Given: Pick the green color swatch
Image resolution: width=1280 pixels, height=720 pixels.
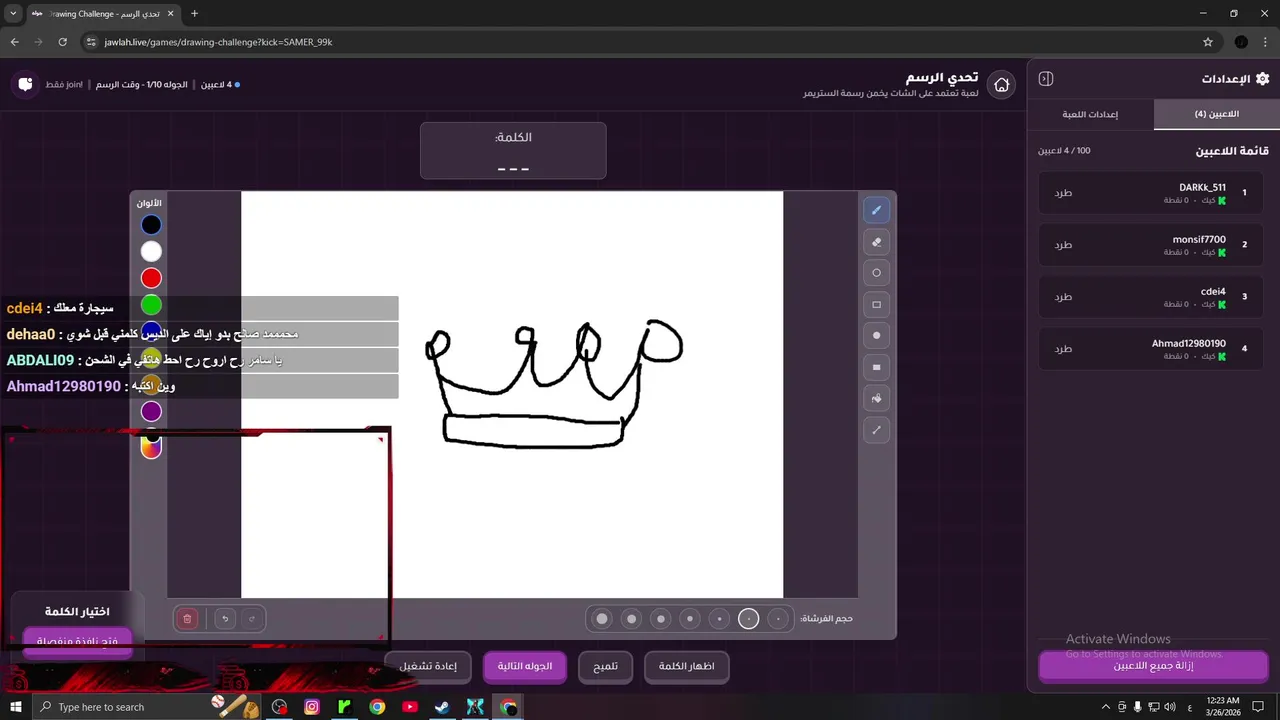Looking at the screenshot, I should pyautogui.click(x=151, y=305).
